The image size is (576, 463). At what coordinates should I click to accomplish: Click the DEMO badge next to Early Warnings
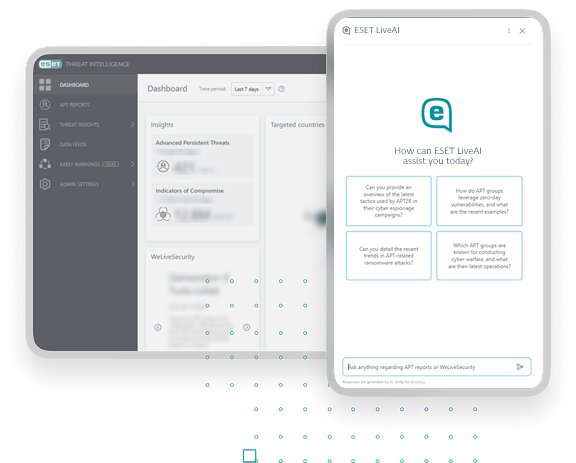pyautogui.click(x=111, y=164)
